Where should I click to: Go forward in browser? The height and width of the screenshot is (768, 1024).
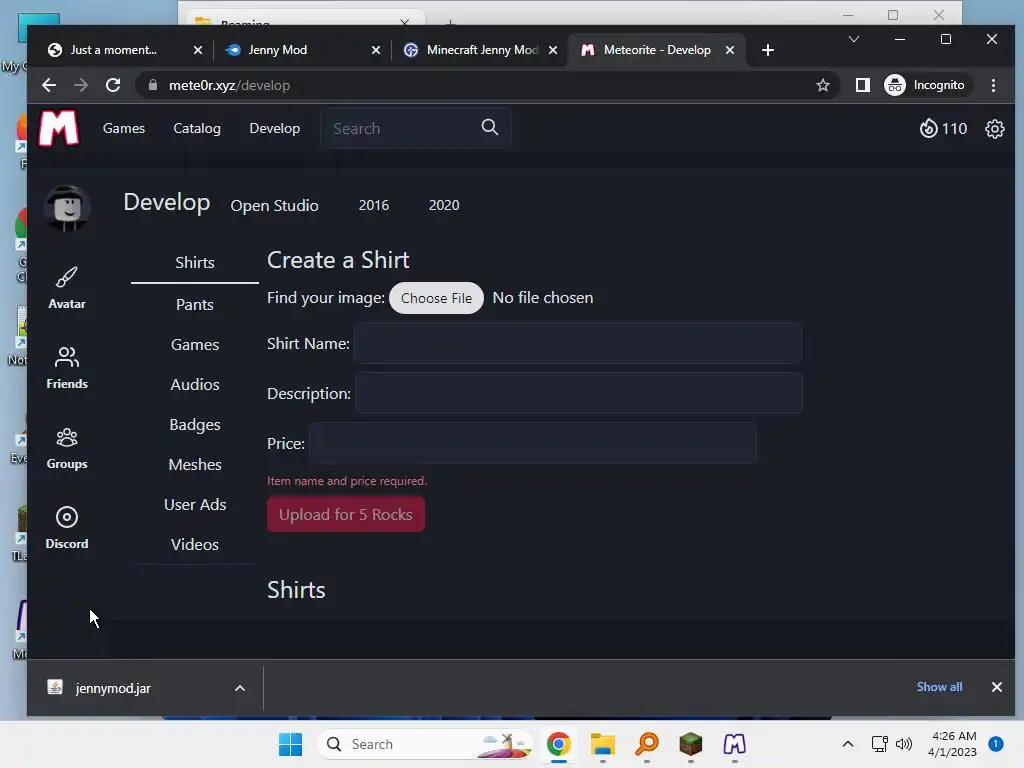pos(81,85)
